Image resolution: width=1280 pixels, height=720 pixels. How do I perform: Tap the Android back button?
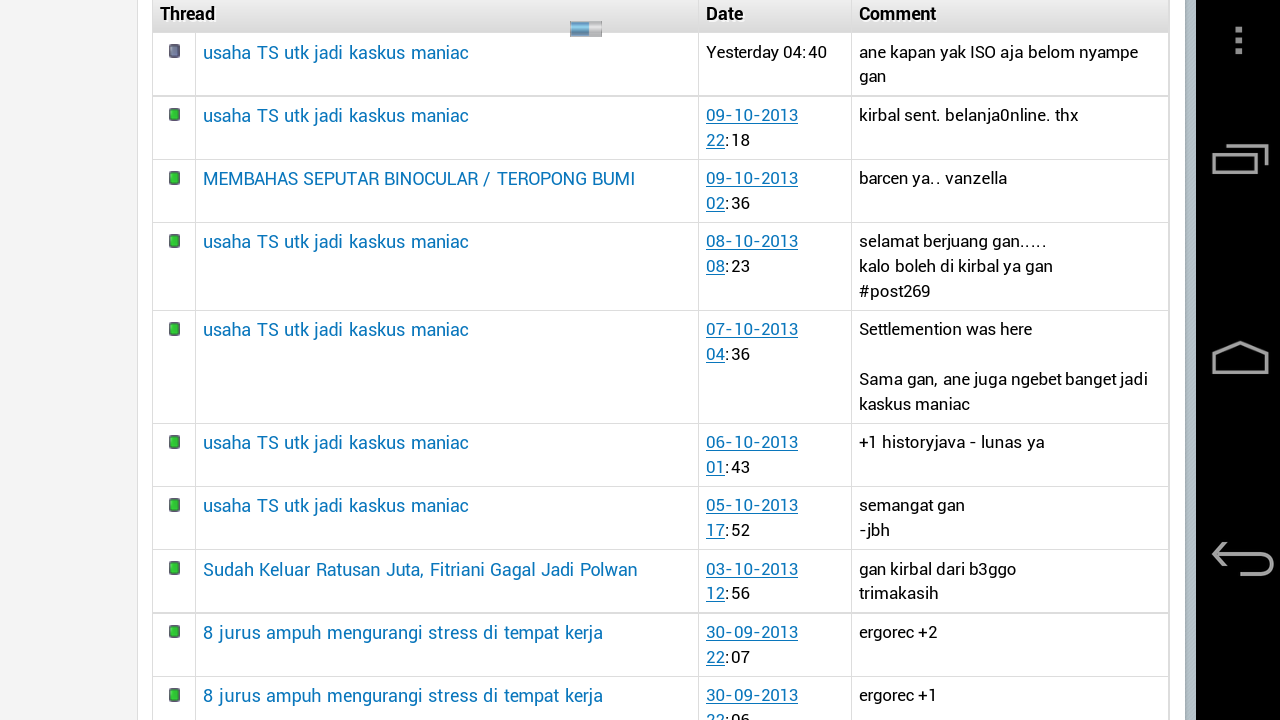[x=1242, y=559]
